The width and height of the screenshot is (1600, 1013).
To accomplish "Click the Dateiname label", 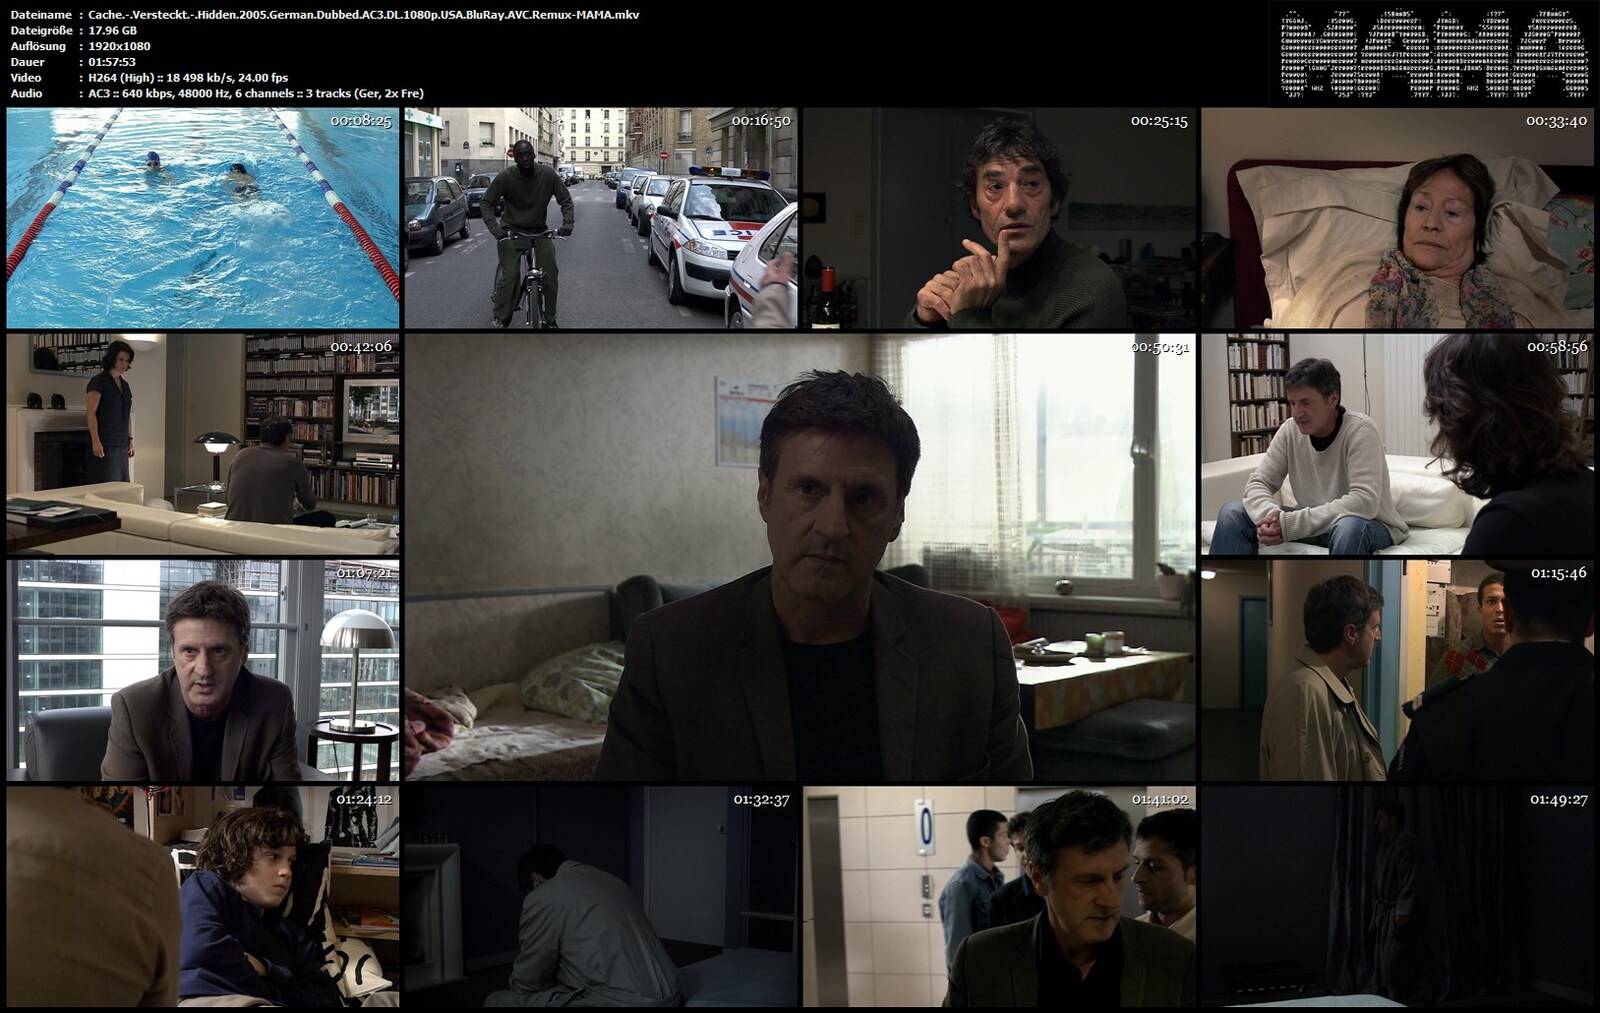I will click(x=41, y=15).
